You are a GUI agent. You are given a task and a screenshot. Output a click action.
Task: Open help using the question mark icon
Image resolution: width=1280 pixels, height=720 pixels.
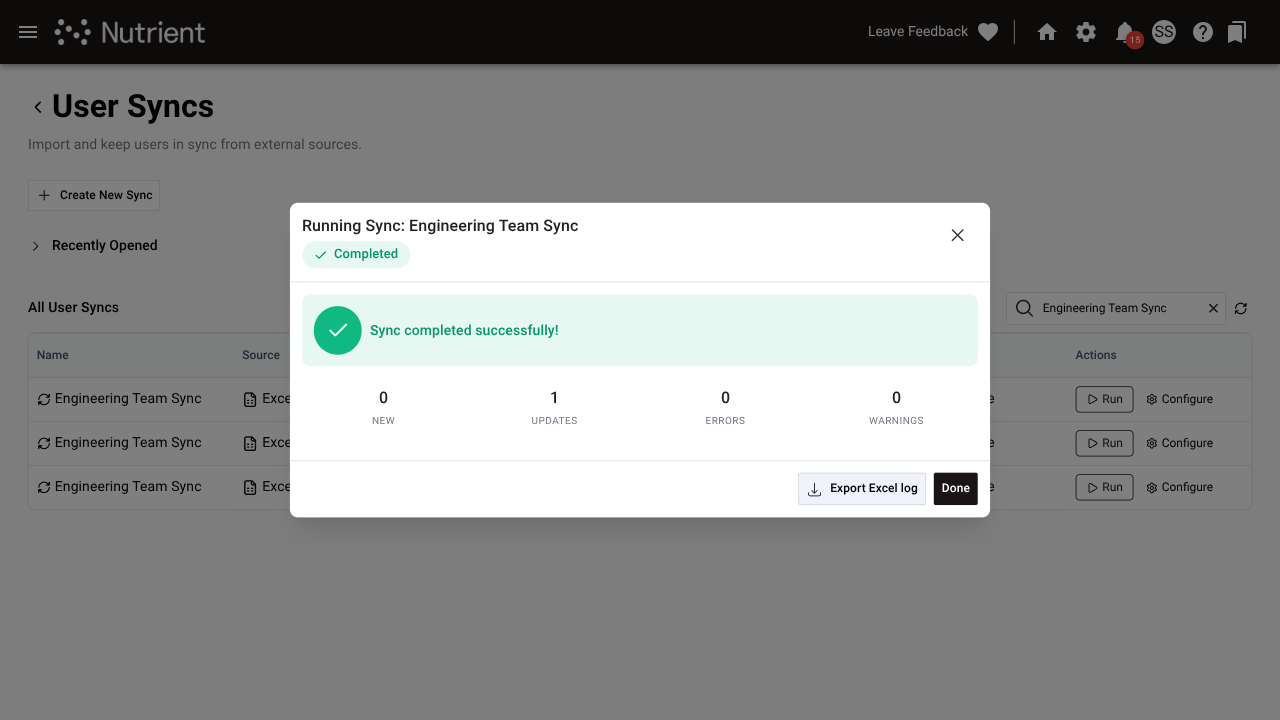point(1202,31)
